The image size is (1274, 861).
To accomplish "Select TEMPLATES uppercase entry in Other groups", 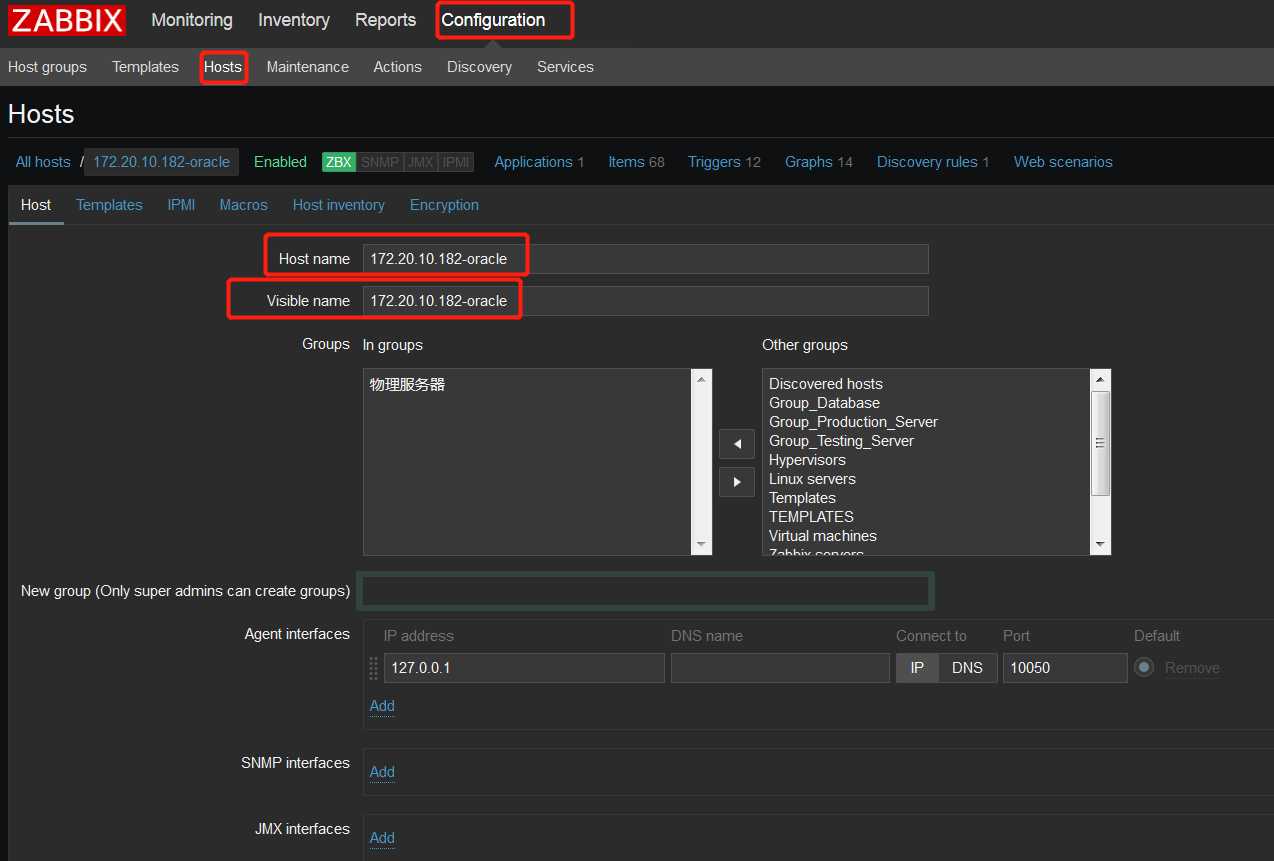I will [811, 517].
